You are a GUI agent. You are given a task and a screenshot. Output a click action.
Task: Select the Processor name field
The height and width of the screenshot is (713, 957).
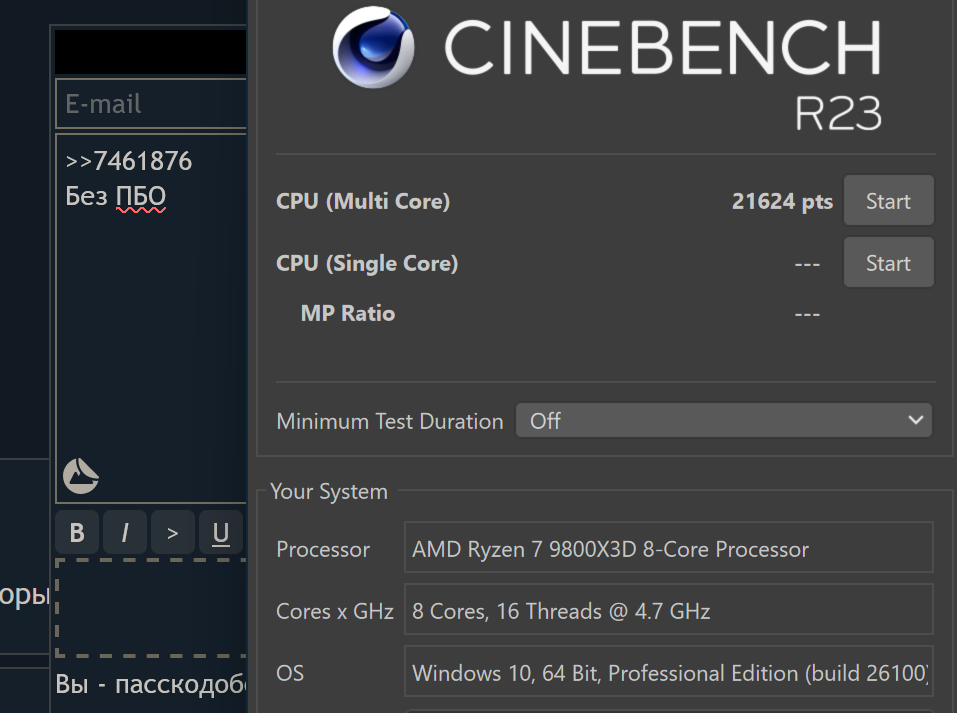[x=669, y=547]
